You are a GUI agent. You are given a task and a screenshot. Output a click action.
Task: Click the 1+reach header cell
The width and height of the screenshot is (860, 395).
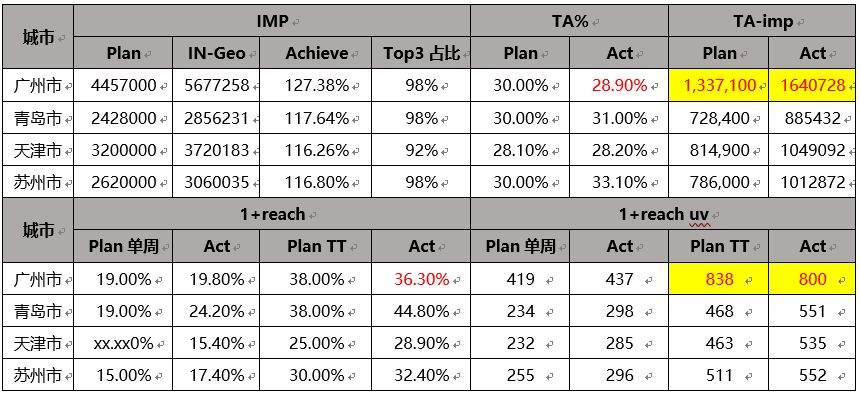tap(272, 214)
